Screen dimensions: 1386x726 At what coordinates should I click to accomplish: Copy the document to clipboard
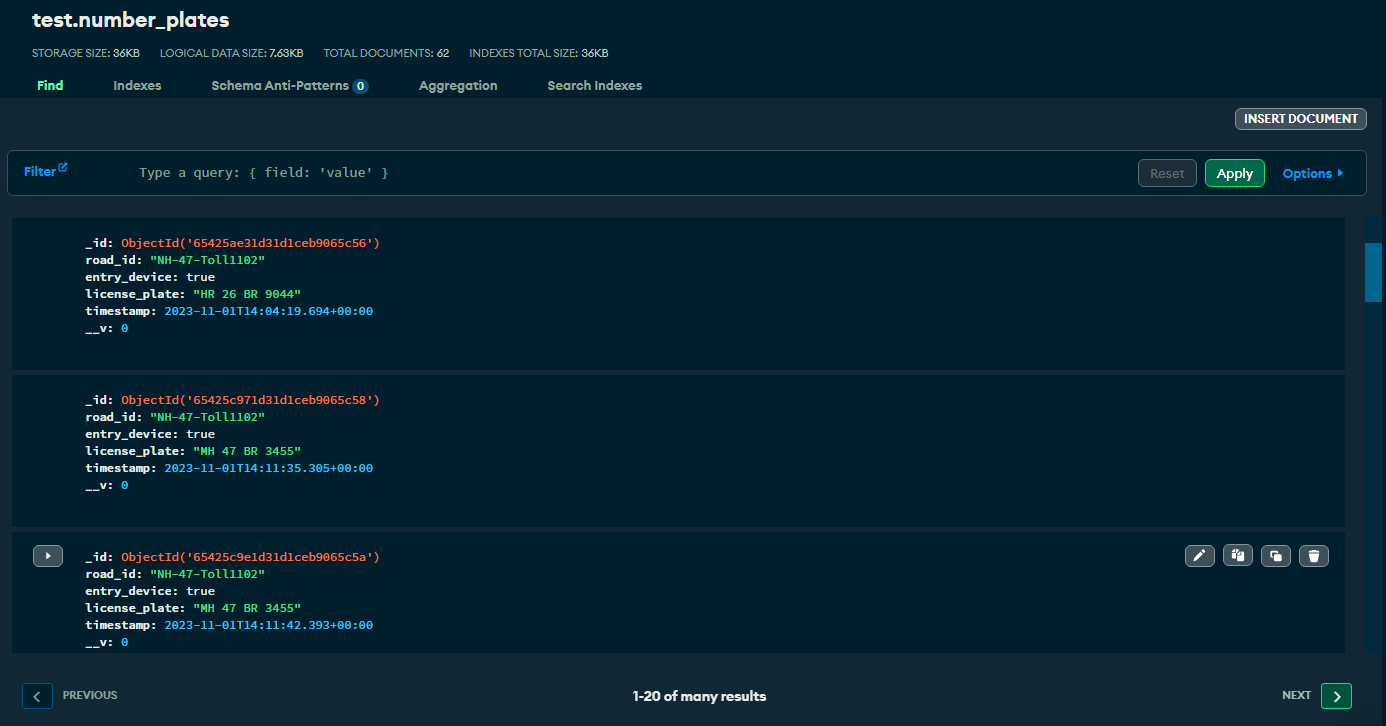(1237, 556)
